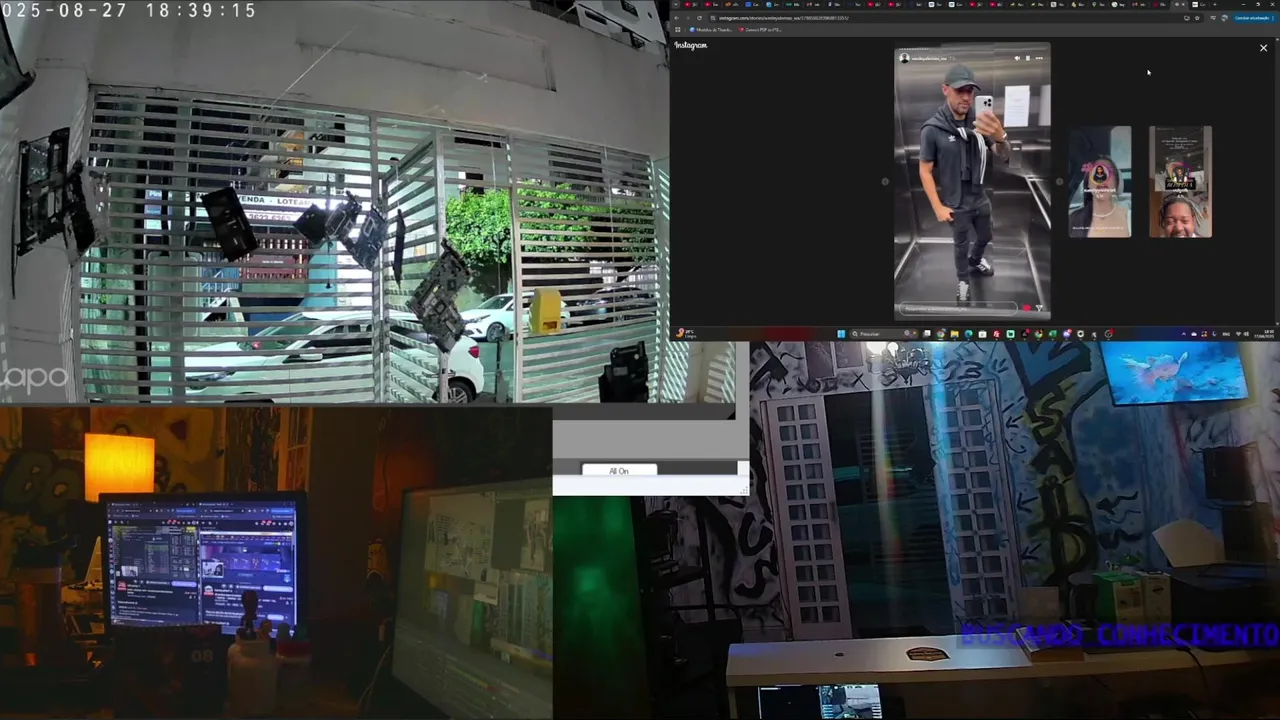Open the taskbar clock and date

click(x=1264, y=334)
